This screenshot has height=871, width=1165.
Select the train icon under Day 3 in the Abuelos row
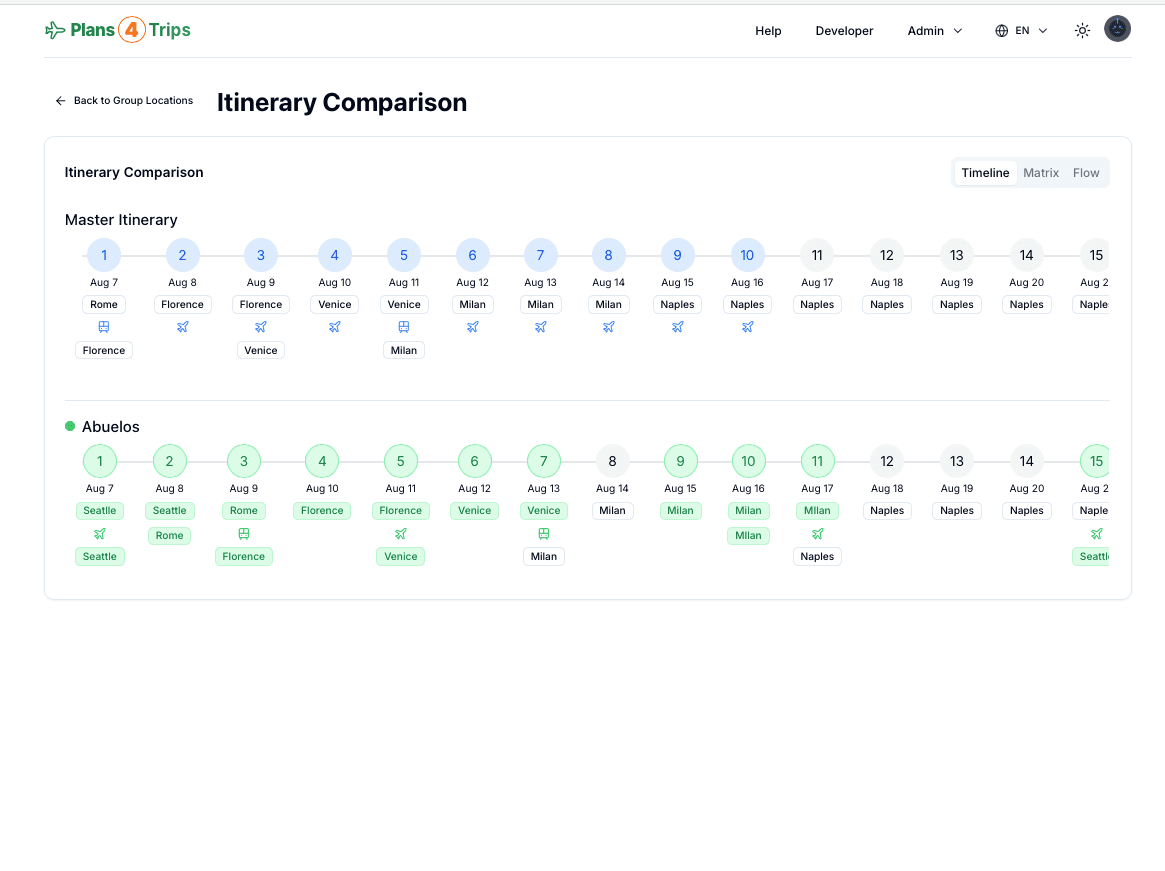point(243,532)
